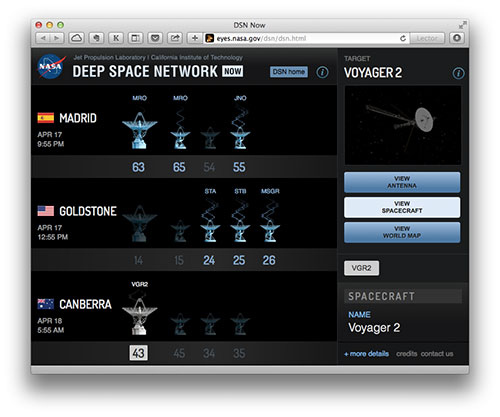Open the contact us link
500x417 pixels.
(x=437, y=354)
